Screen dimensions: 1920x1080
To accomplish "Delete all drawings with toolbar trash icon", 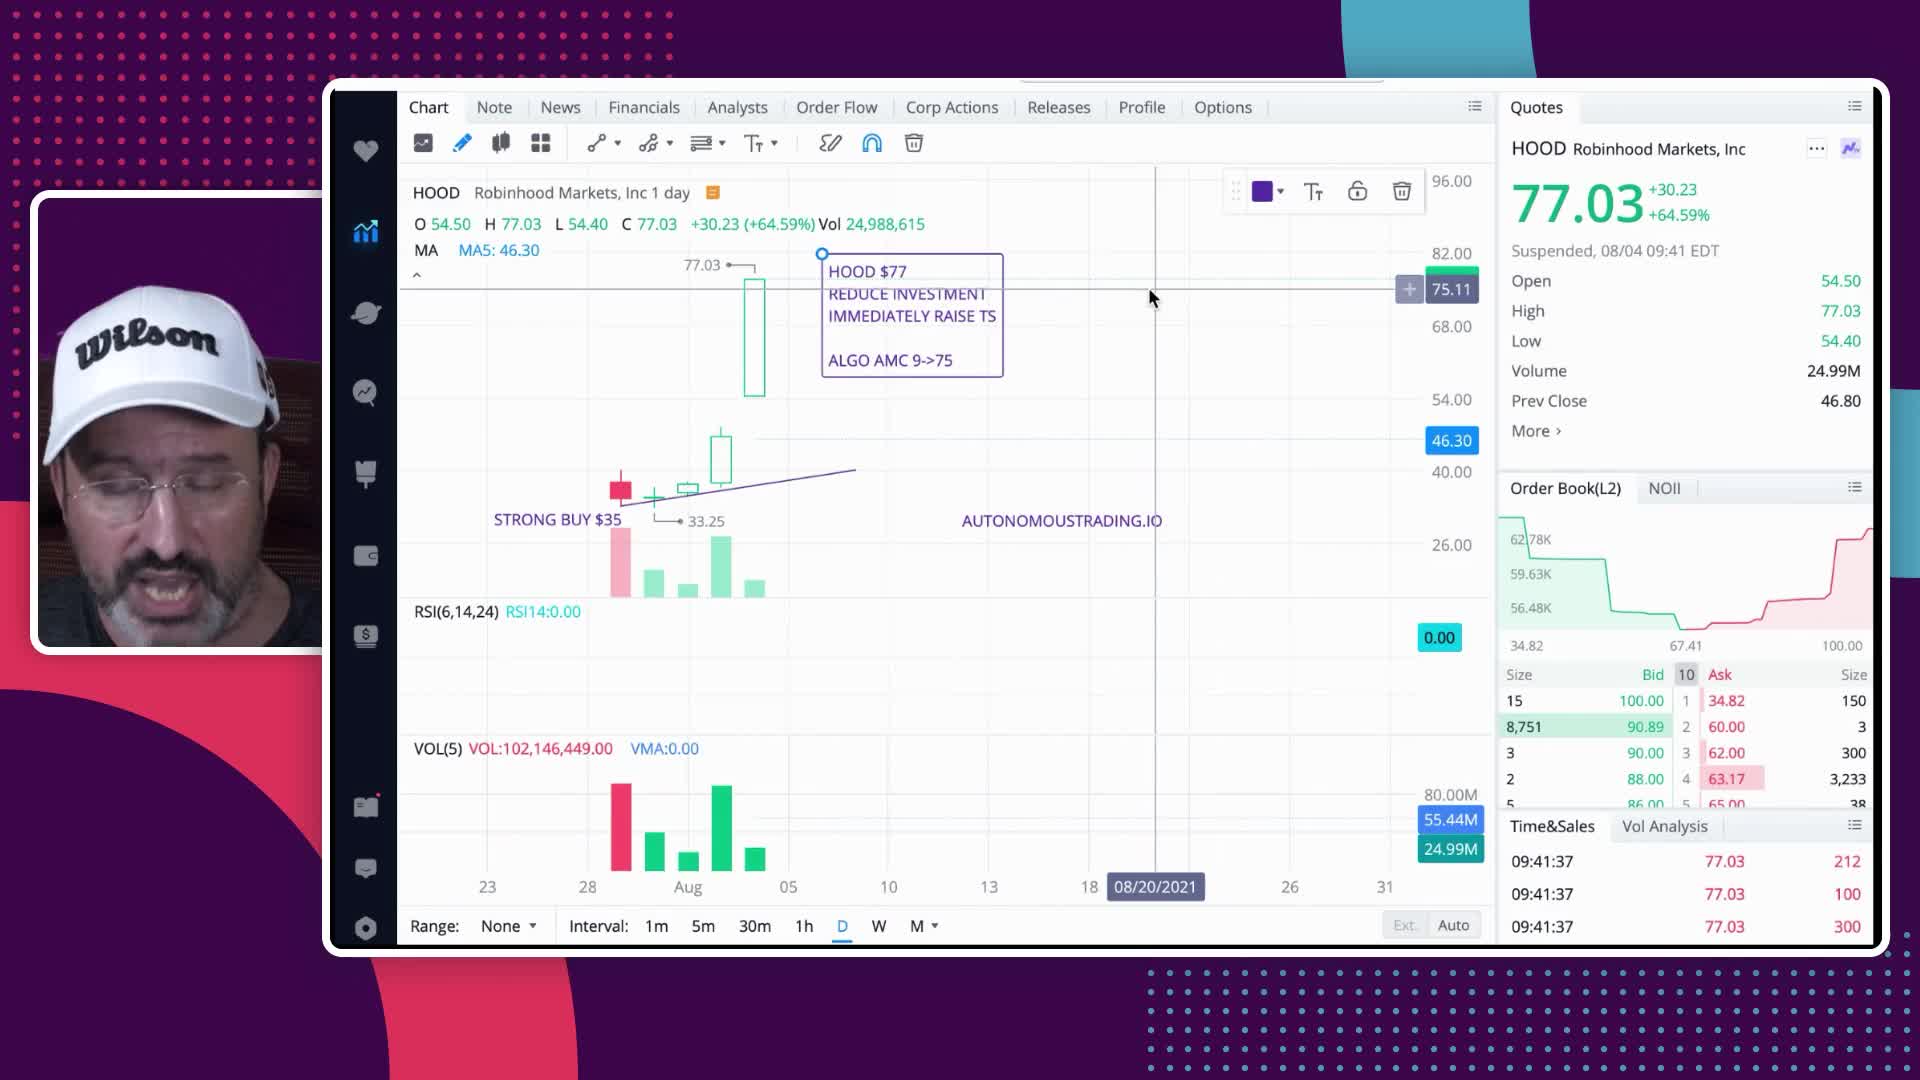I will (x=914, y=143).
